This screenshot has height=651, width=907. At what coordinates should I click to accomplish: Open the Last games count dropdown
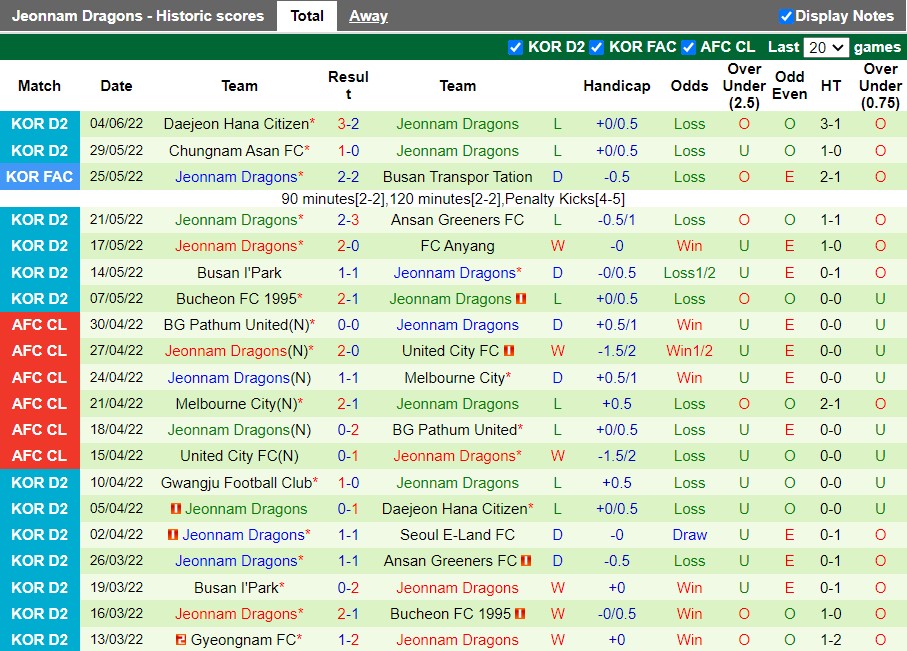click(x=826, y=47)
